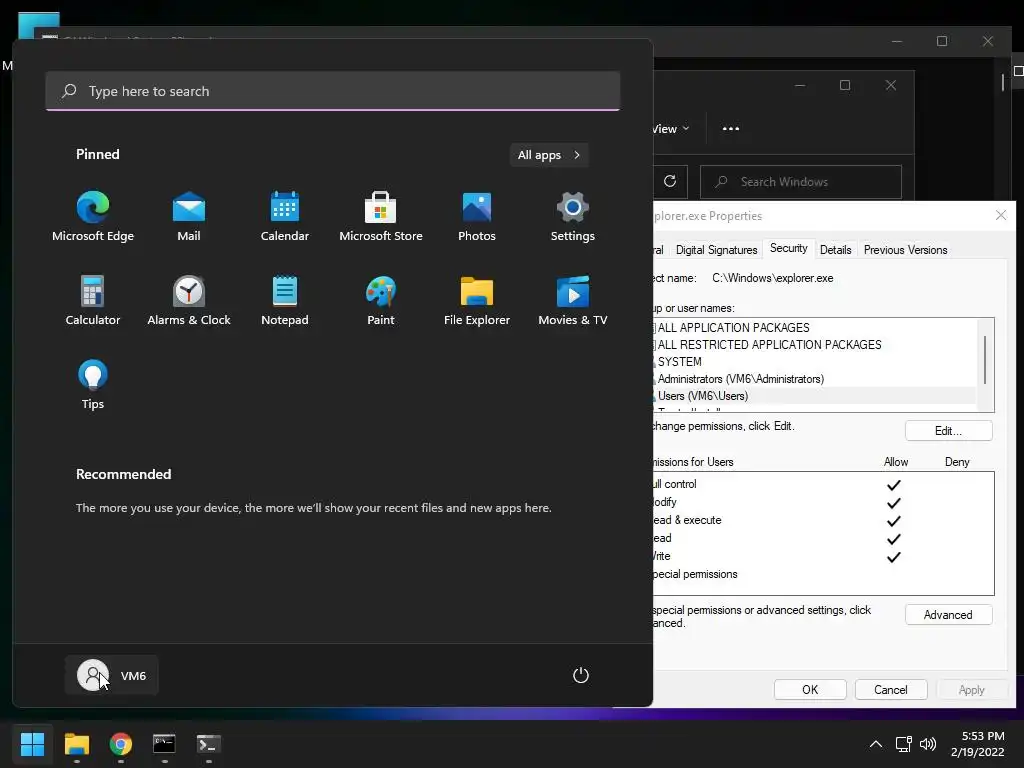Open the volume control in tray

point(927,744)
